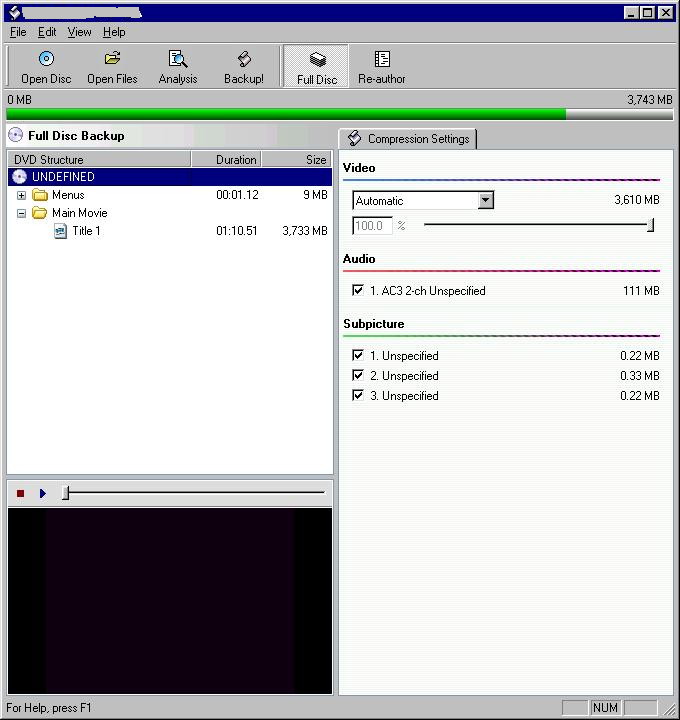The height and width of the screenshot is (720, 680).
Task: Click the 111 MB audio size value
Action: [641, 291]
